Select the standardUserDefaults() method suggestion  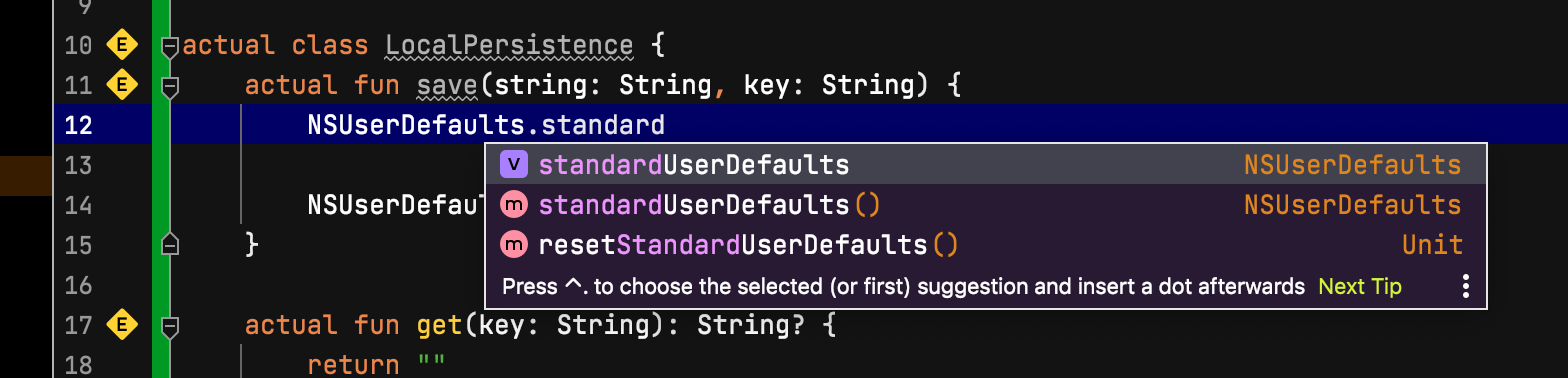coord(985,205)
